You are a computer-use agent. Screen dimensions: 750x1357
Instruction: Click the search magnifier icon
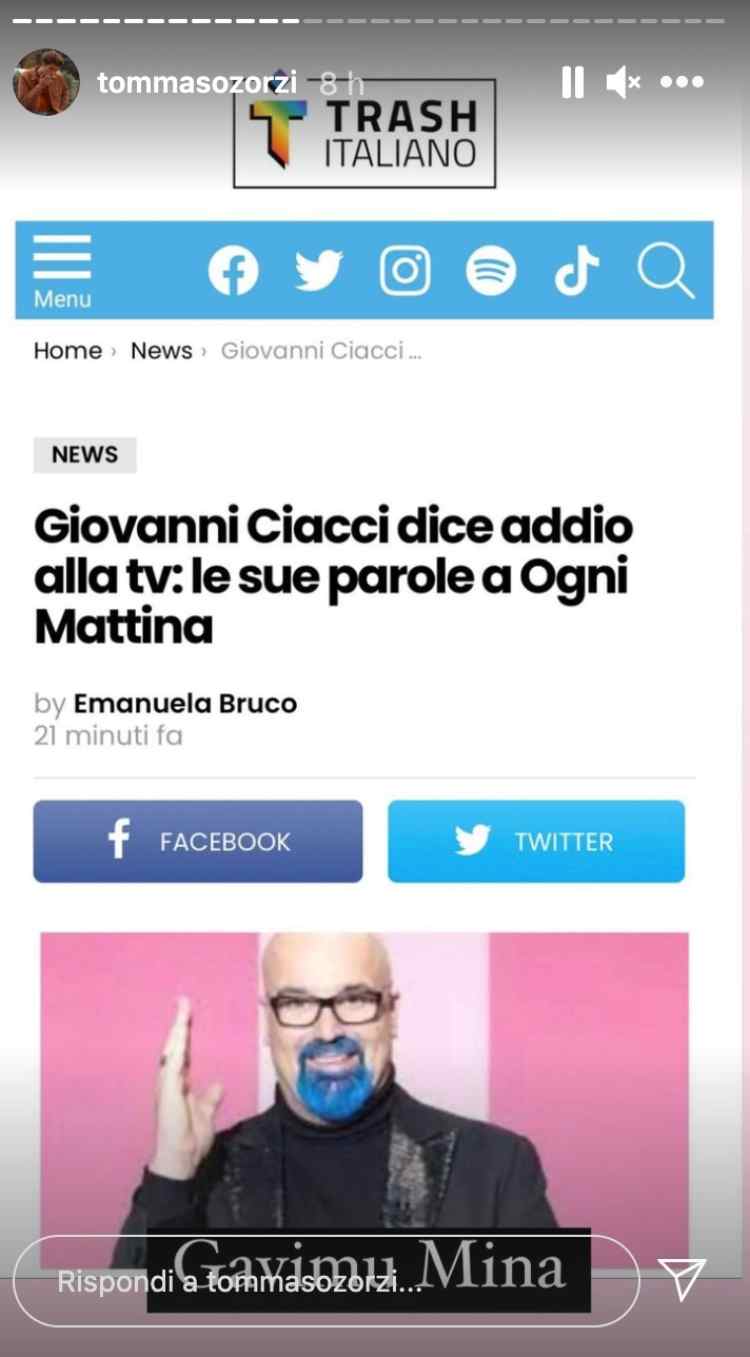pyautogui.click(x=666, y=271)
